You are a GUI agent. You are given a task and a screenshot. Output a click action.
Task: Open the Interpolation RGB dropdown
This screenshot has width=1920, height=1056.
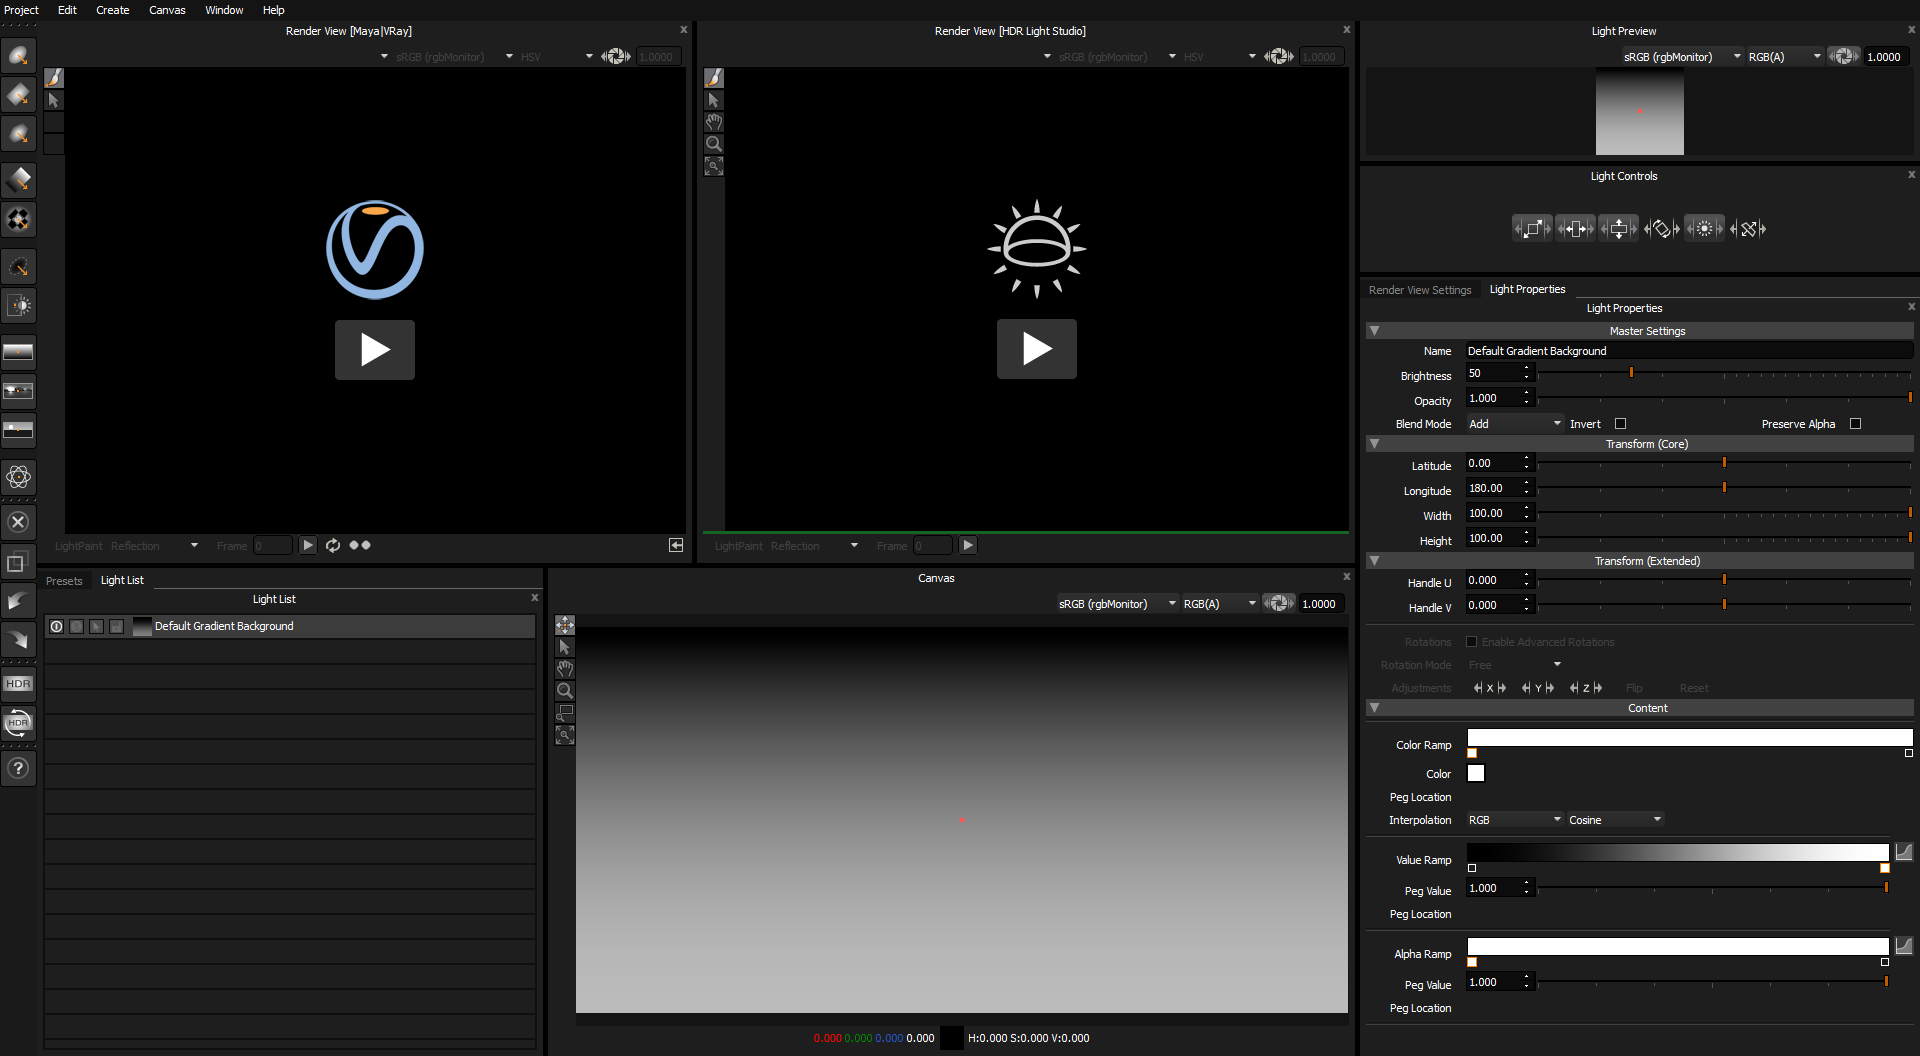click(x=1514, y=820)
